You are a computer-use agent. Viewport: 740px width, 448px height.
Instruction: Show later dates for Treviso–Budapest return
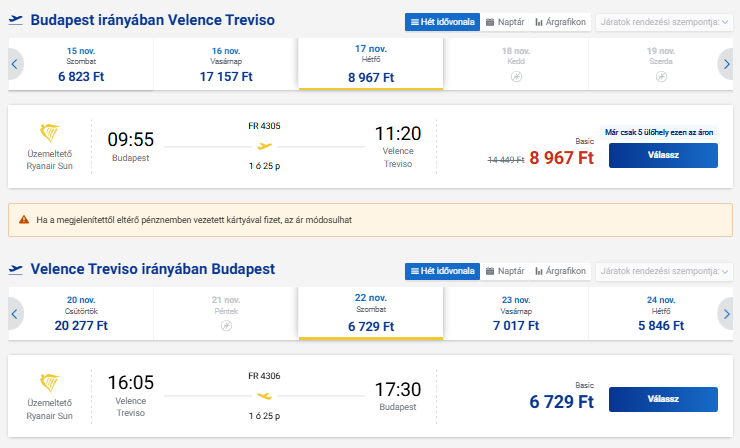point(726,314)
